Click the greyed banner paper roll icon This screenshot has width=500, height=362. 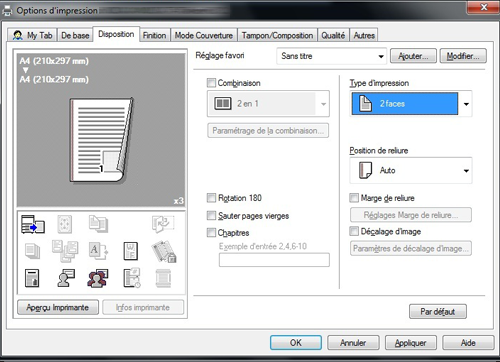[163, 278]
